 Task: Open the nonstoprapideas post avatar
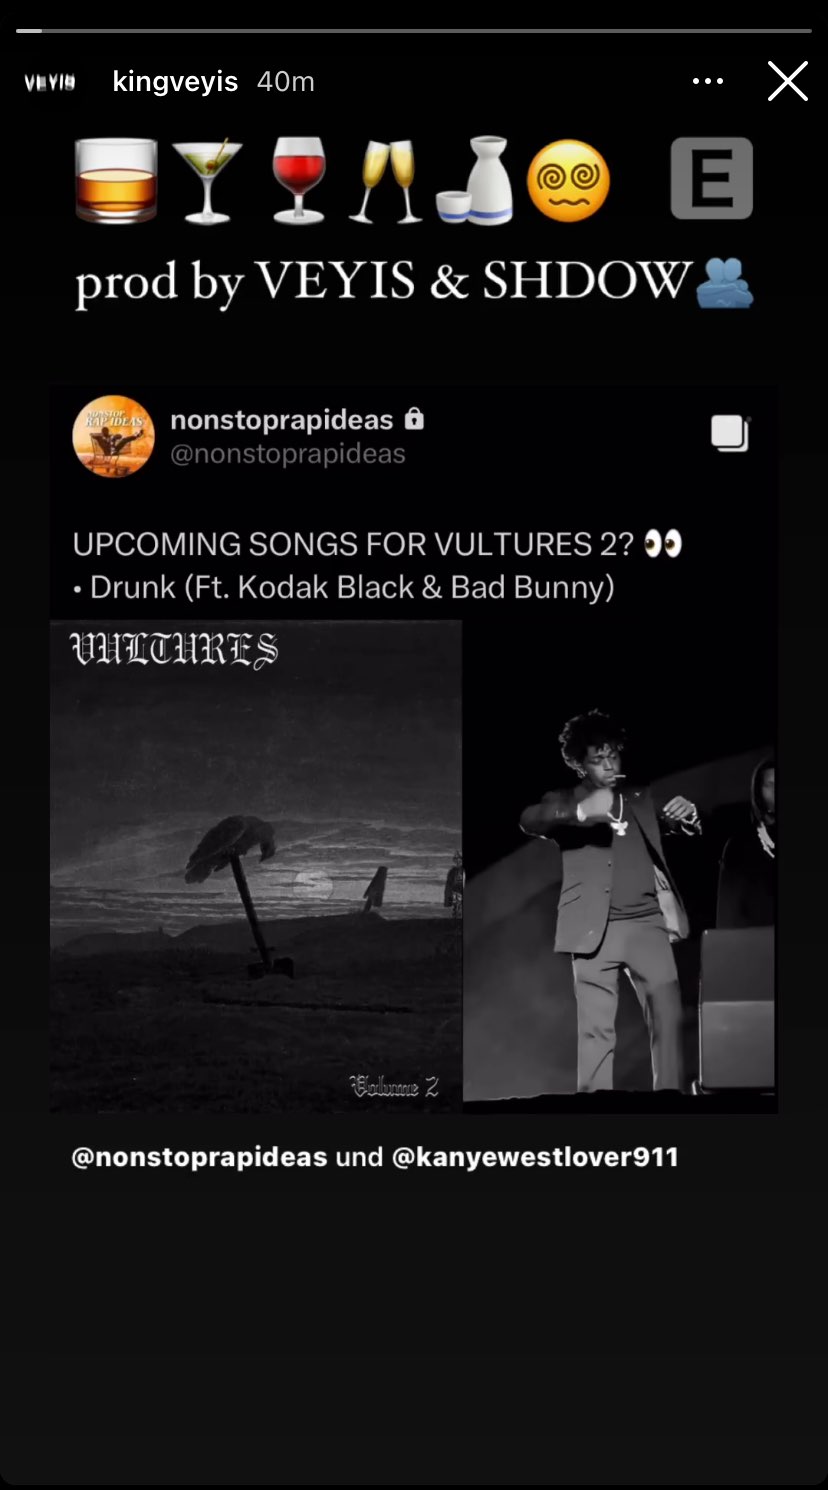click(114, 436)
